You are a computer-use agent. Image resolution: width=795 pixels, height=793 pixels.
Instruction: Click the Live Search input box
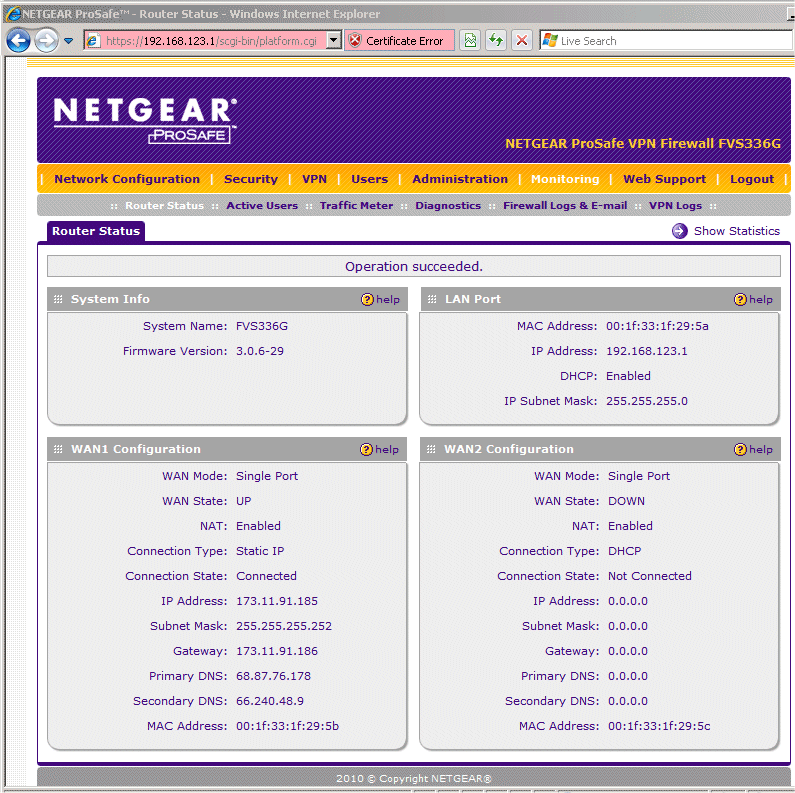point(674,41)
